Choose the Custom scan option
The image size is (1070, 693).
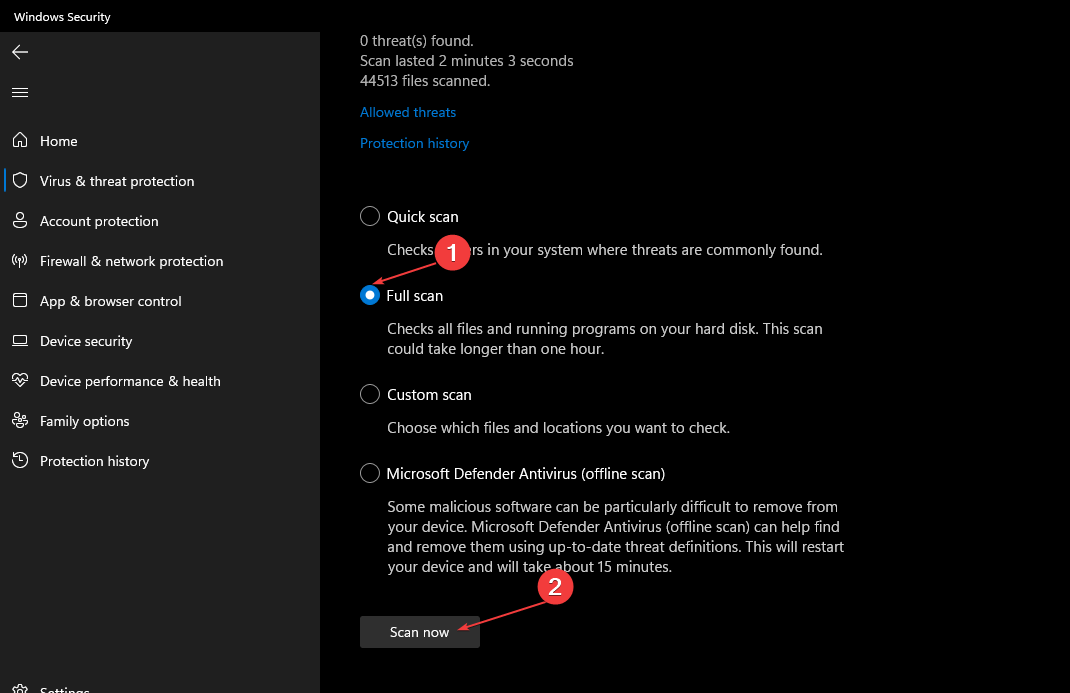click(369, 394)
